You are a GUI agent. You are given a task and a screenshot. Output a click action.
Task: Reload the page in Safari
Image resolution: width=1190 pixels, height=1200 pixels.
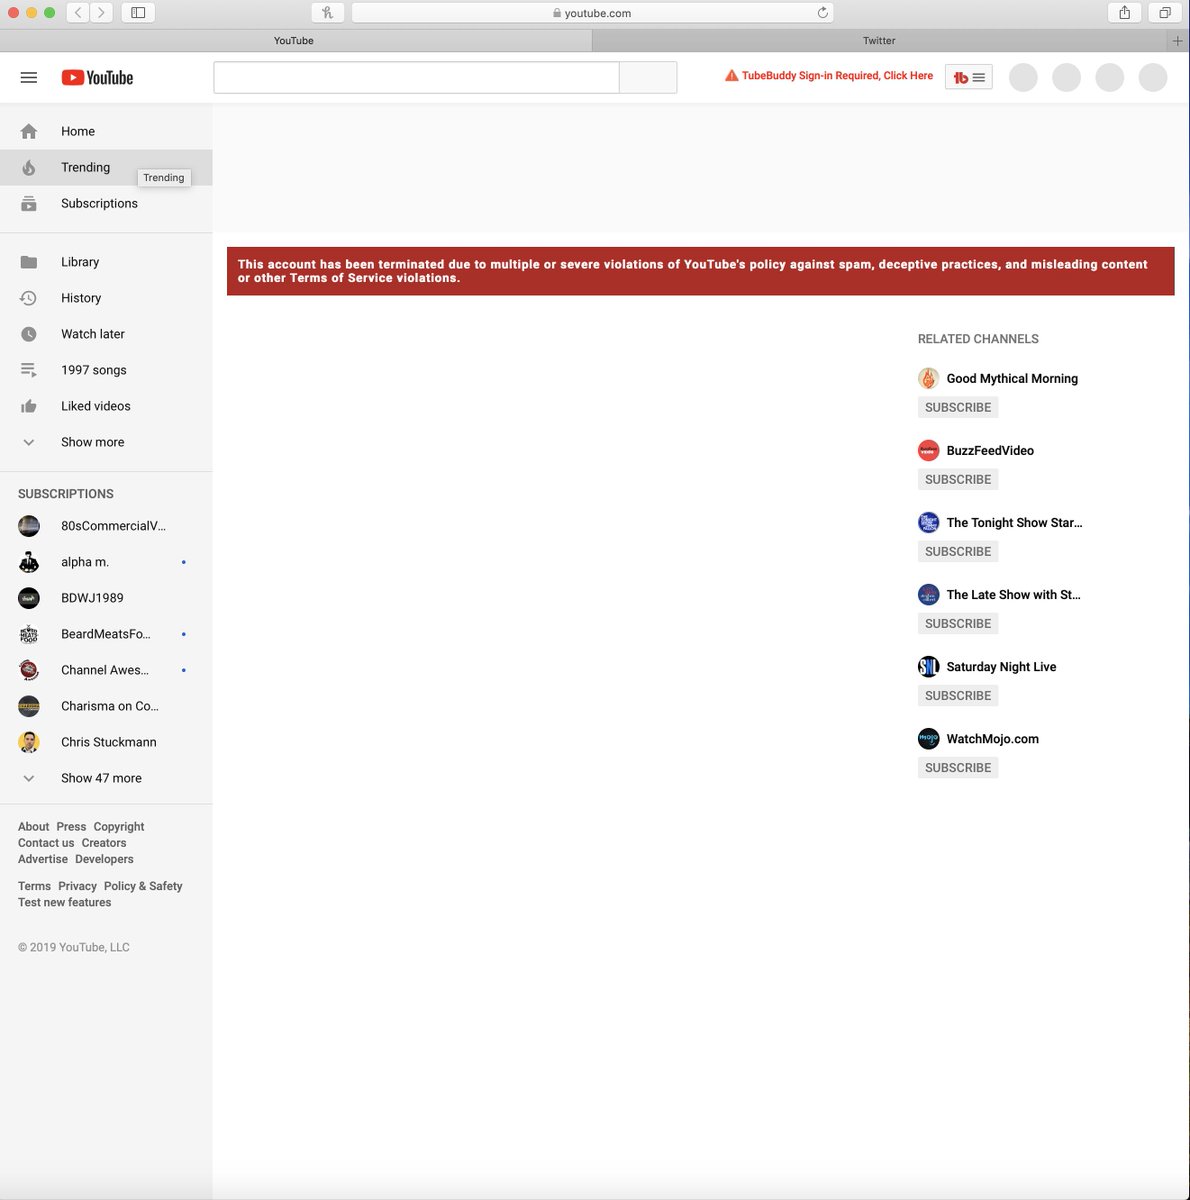822,13
